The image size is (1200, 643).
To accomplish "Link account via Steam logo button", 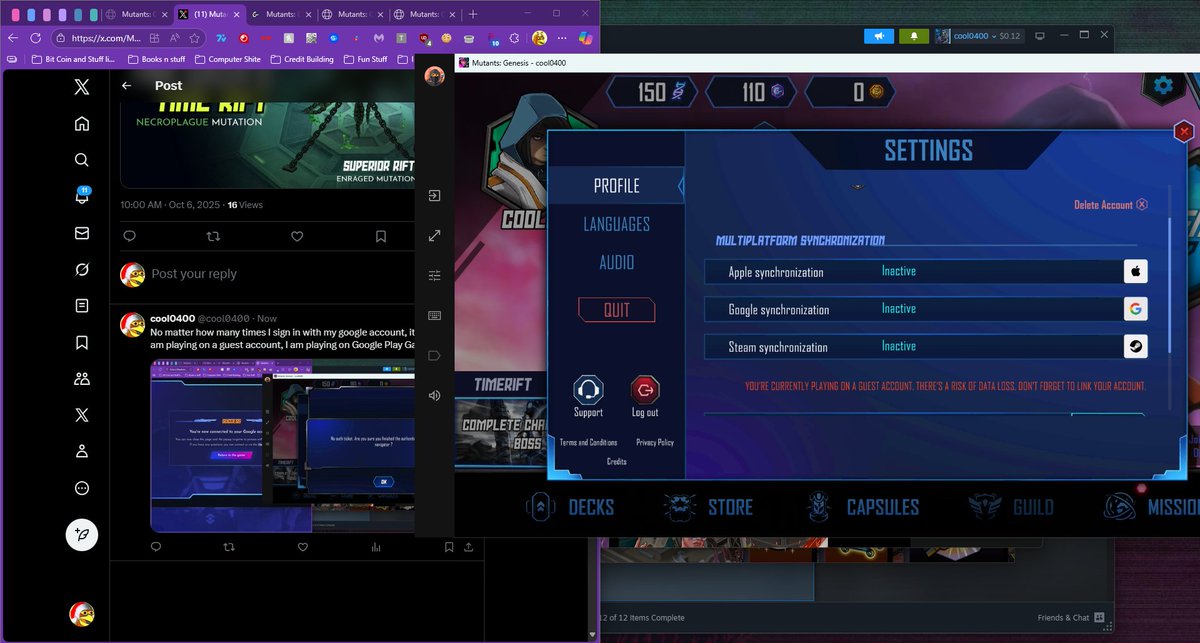I will 1135,347.
